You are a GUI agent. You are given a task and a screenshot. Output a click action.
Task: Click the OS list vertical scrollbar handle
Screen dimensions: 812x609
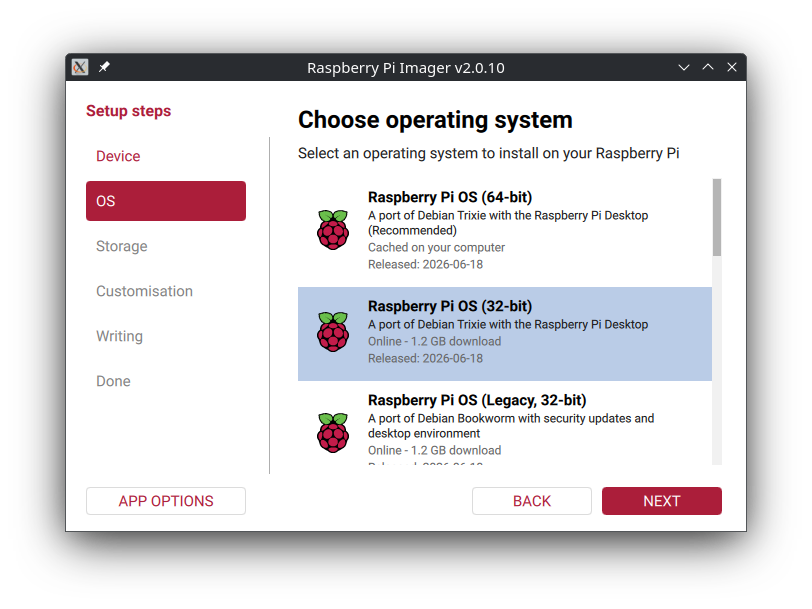(x=717, y=218)
